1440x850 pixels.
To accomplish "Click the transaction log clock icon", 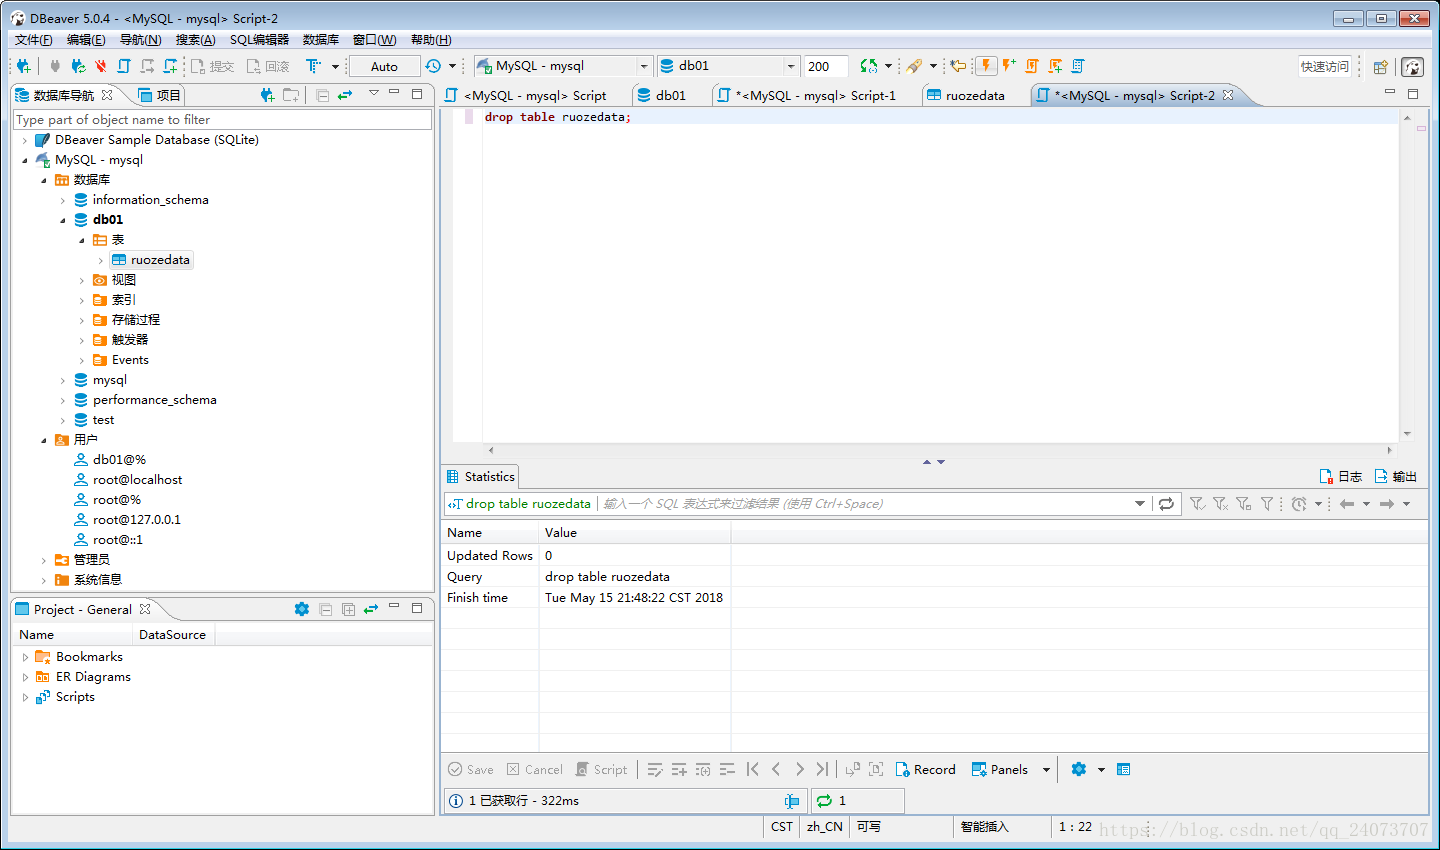I will [x=433, y=66].
